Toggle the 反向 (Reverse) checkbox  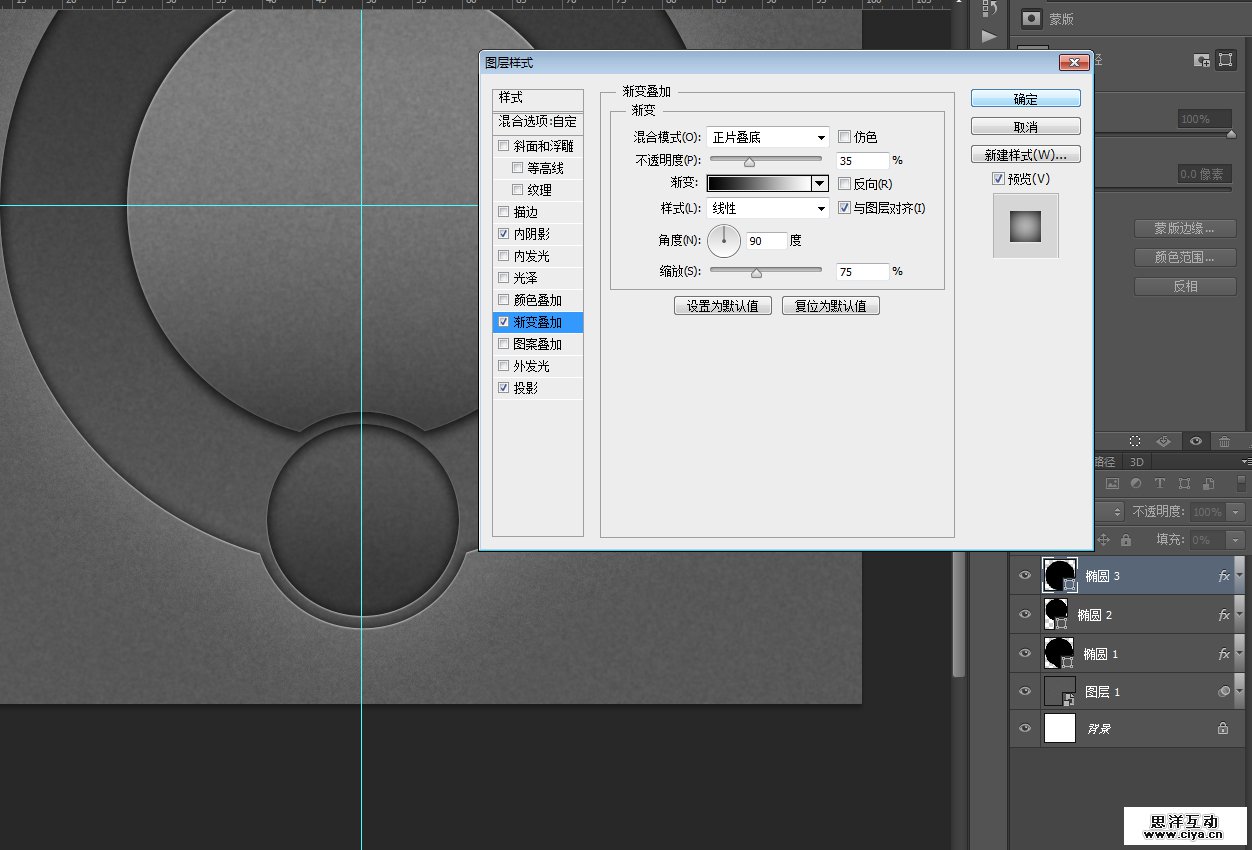pos(845,184)
